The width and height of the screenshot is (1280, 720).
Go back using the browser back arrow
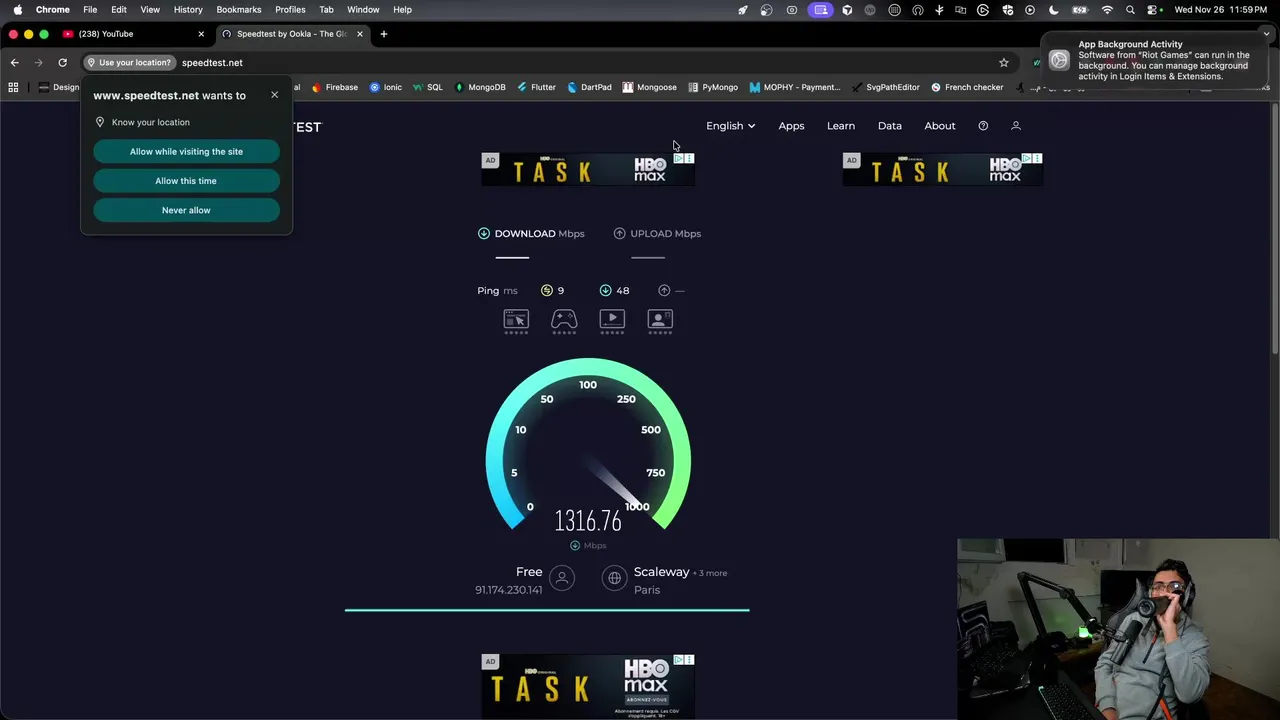(x=14, y=62)
